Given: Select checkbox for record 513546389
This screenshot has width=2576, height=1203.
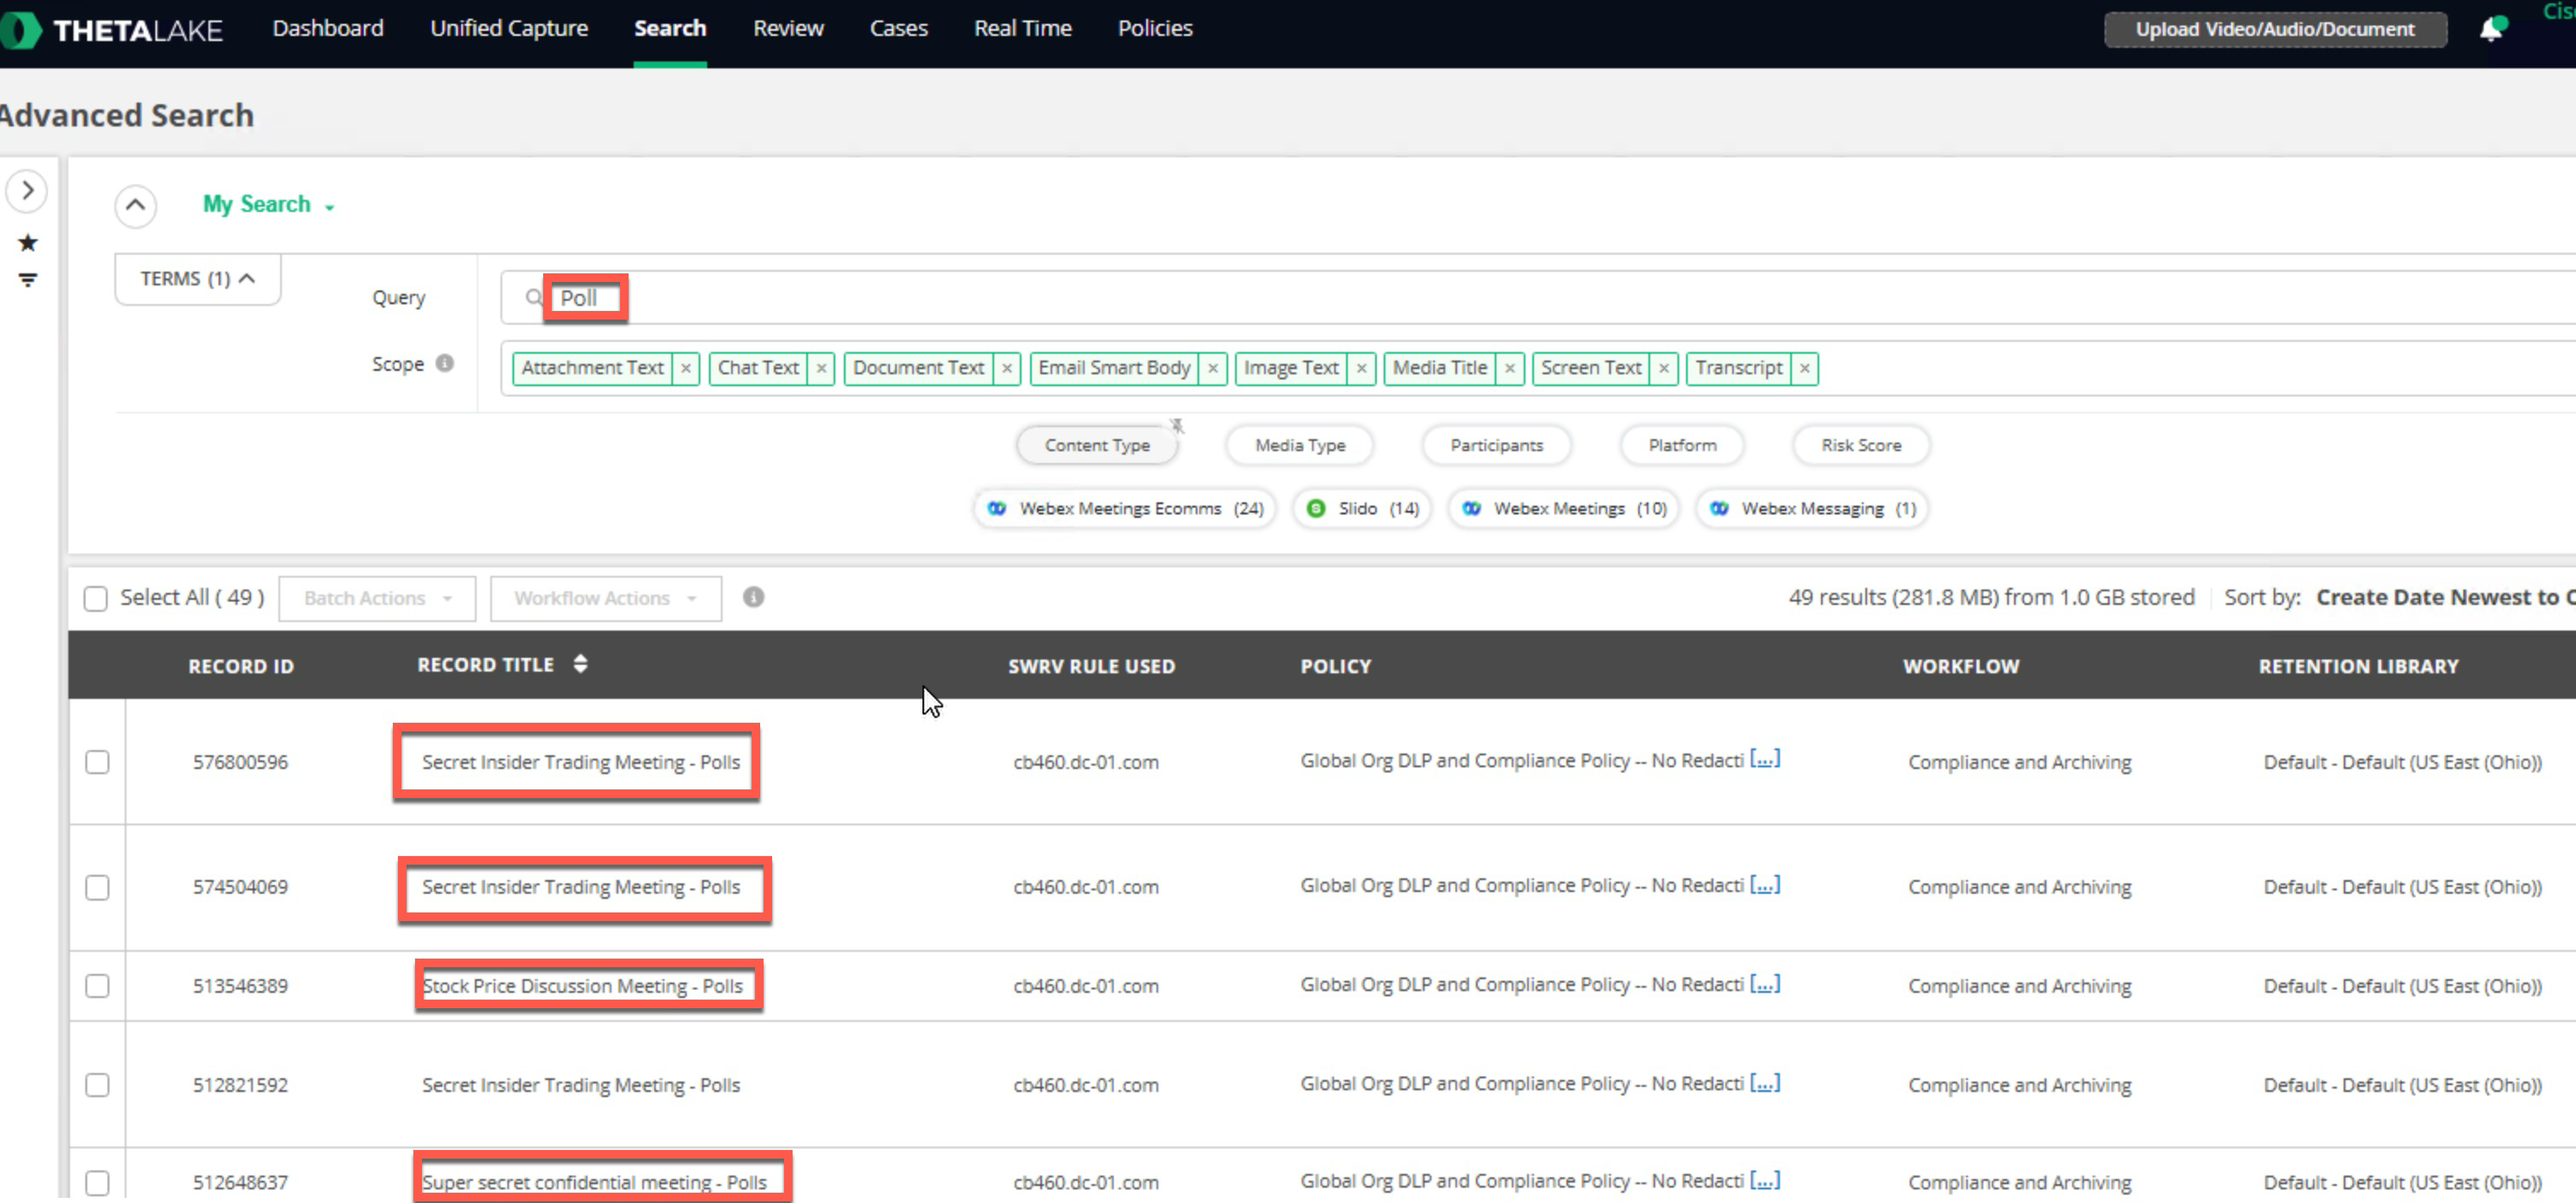Looking at the screenshot, I should 97,986.
